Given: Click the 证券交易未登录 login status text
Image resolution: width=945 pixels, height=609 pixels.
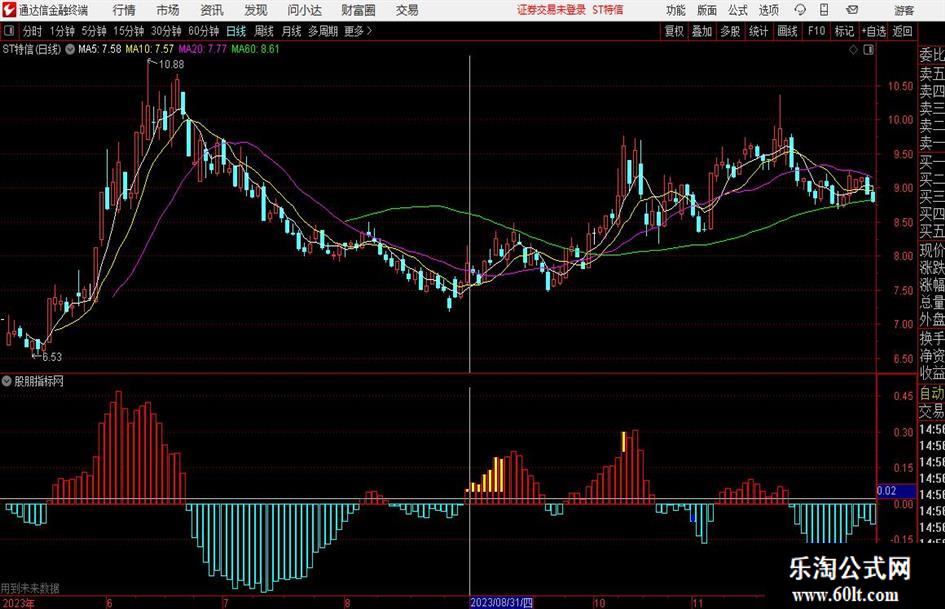Looking at the screenshot, I should click(x=551, y=10).
